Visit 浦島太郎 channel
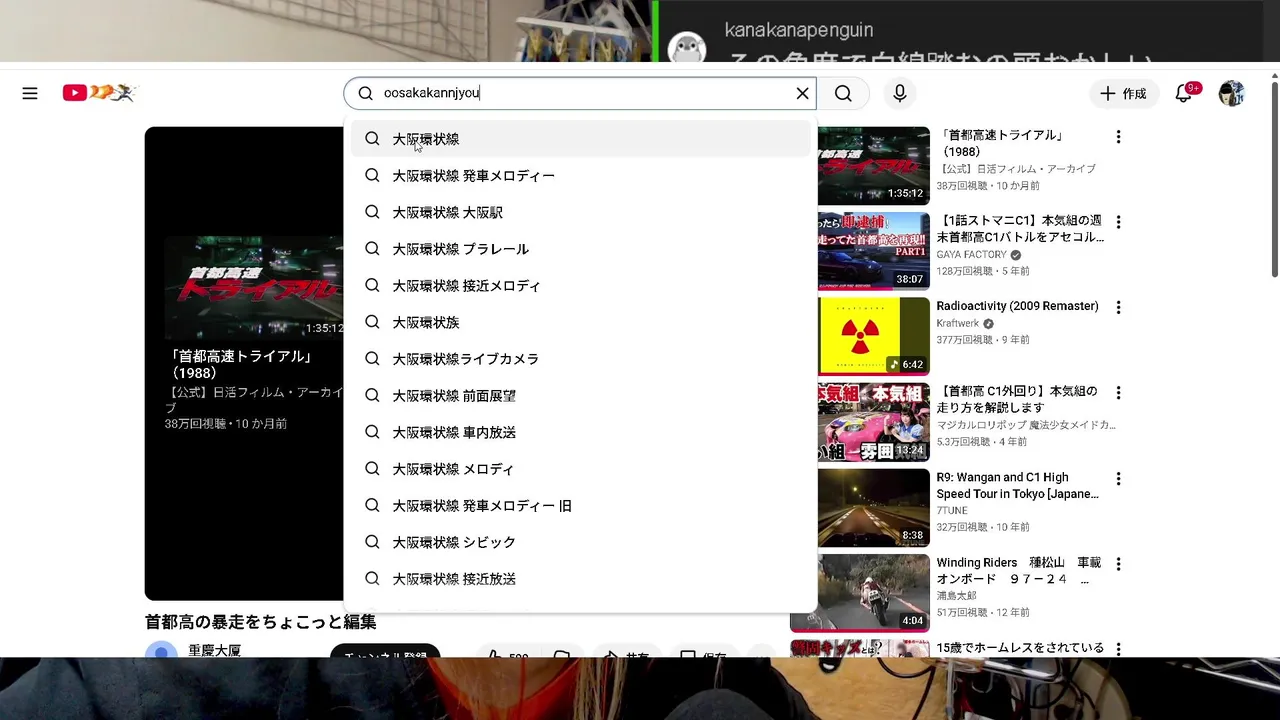This screenshot has width=1280, height=720. (958, 596)
